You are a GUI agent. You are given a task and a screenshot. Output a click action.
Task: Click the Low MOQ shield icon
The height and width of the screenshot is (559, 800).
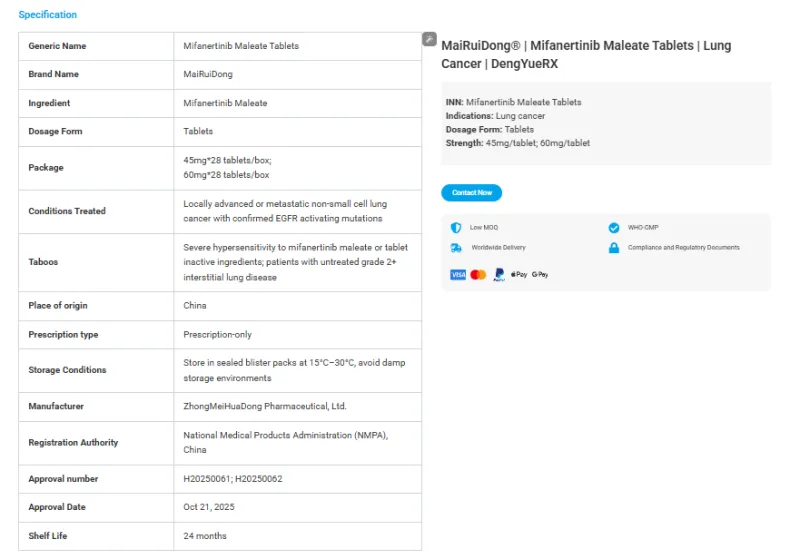coord(456,227)
